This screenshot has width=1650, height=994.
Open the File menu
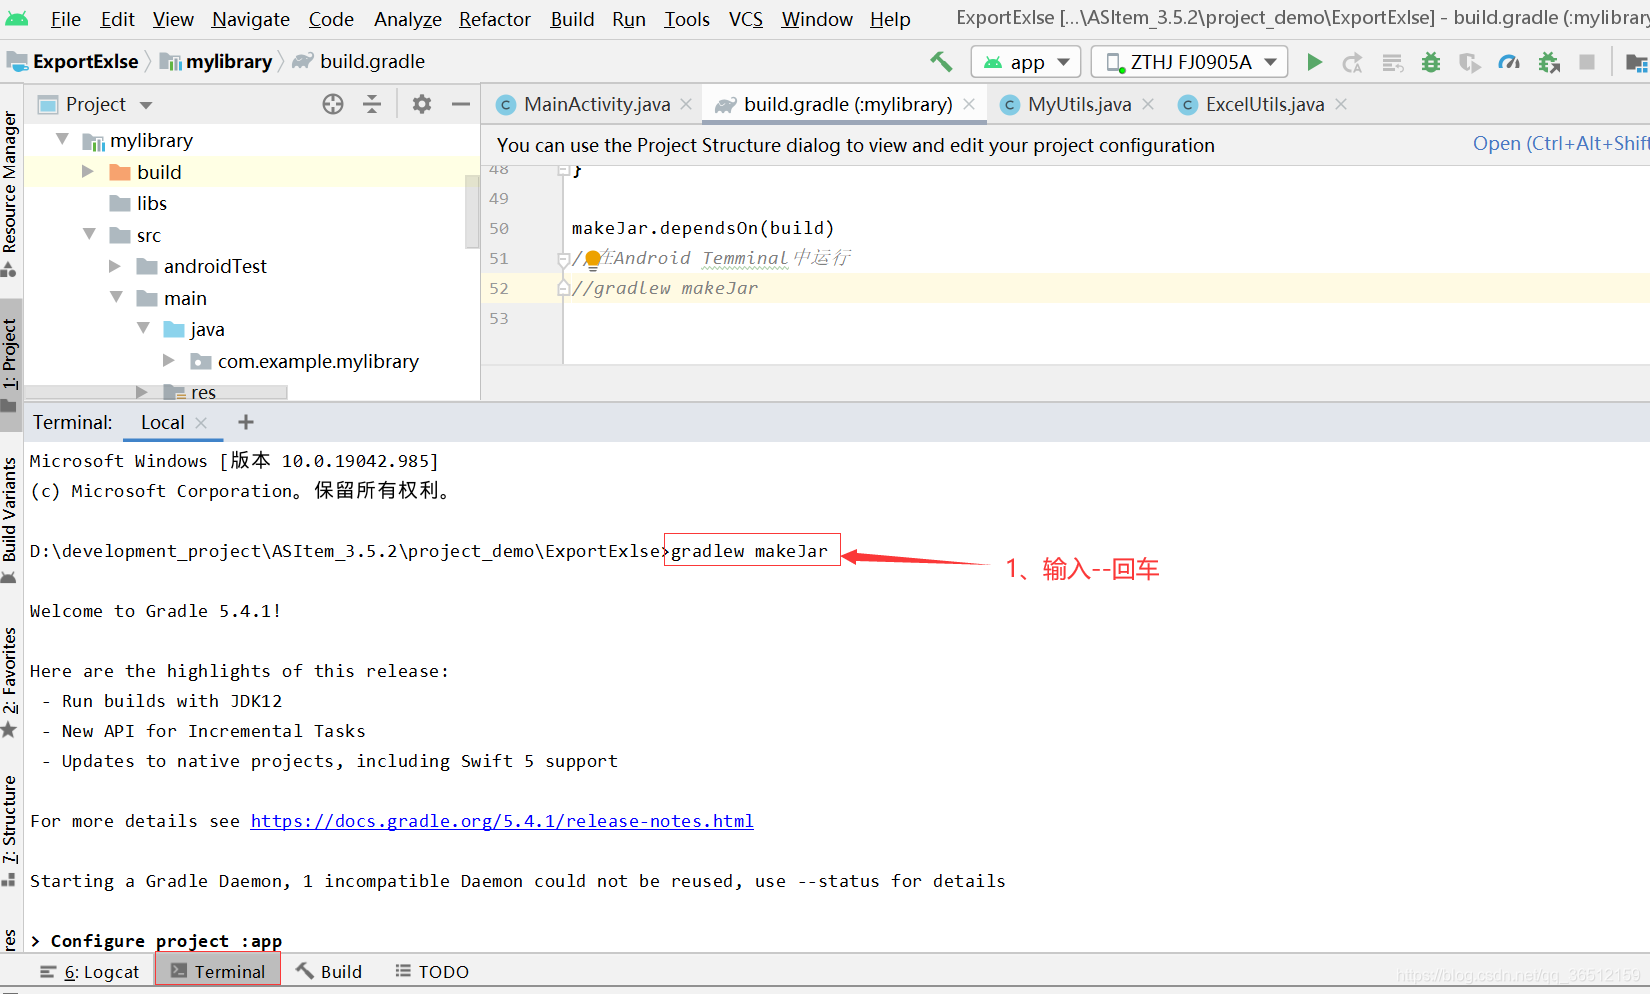click(x=66, y=19)
